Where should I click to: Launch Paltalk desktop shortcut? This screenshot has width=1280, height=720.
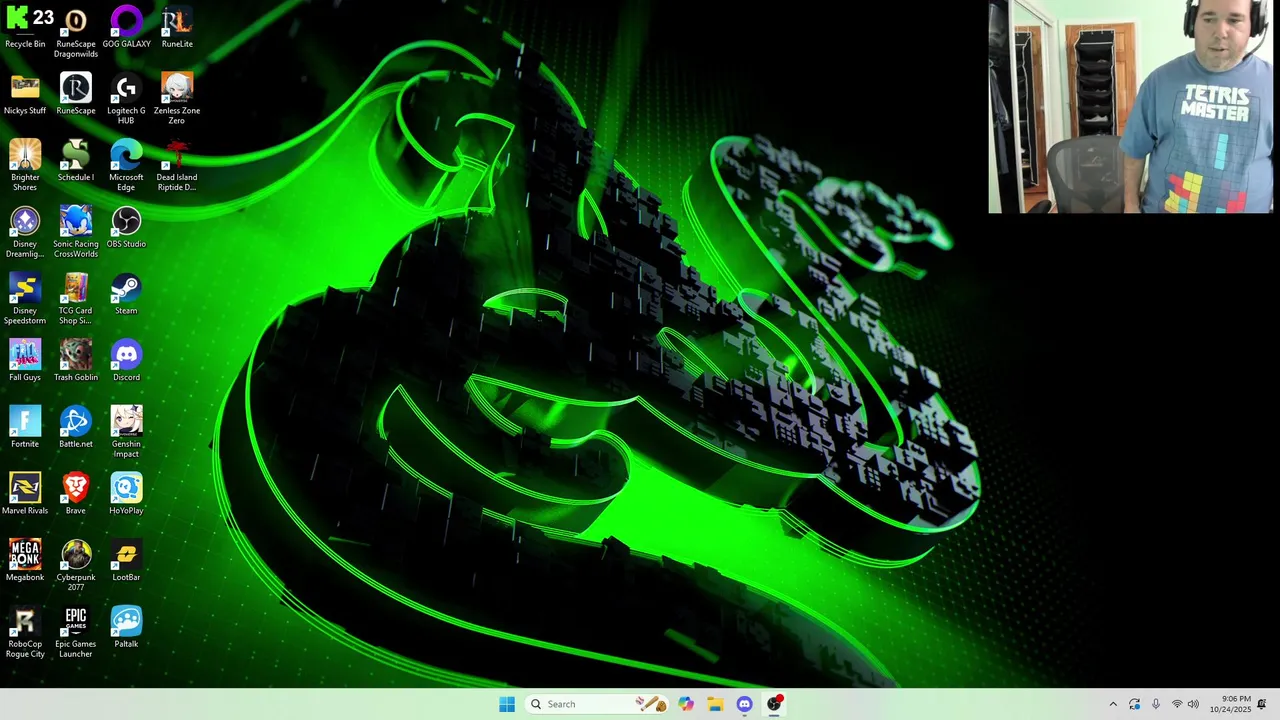coord(126,627)
